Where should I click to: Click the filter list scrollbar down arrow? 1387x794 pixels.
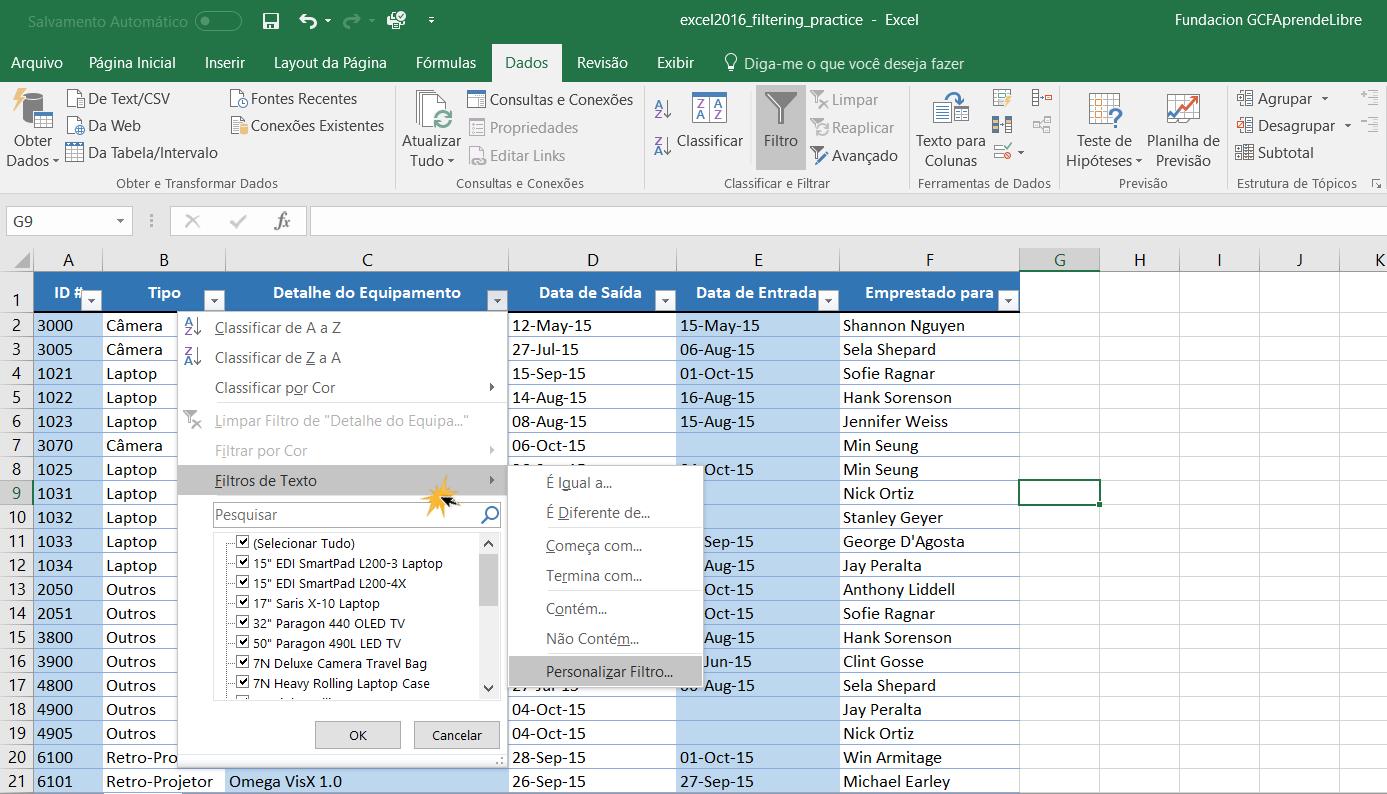488,688
